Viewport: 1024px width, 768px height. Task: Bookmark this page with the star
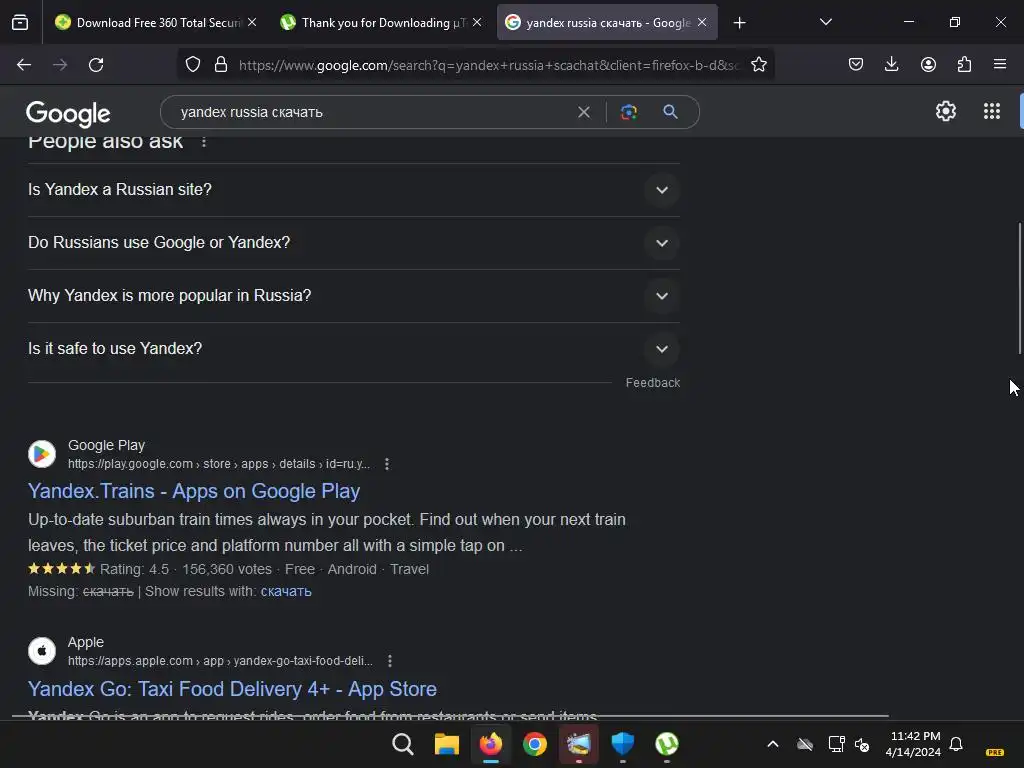point(758,65)
